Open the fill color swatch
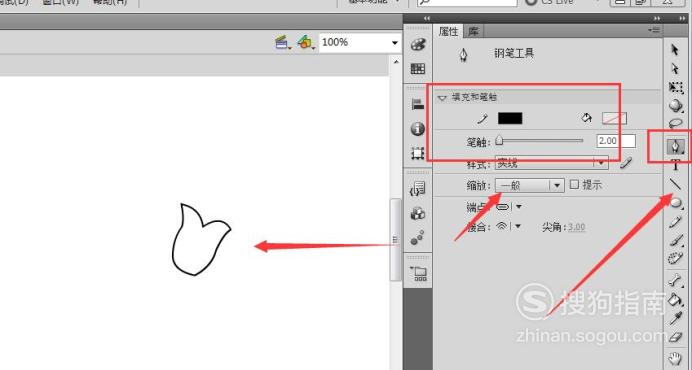Screen dimensions: 692x370 pyautogui.click(x=614, y=118)
